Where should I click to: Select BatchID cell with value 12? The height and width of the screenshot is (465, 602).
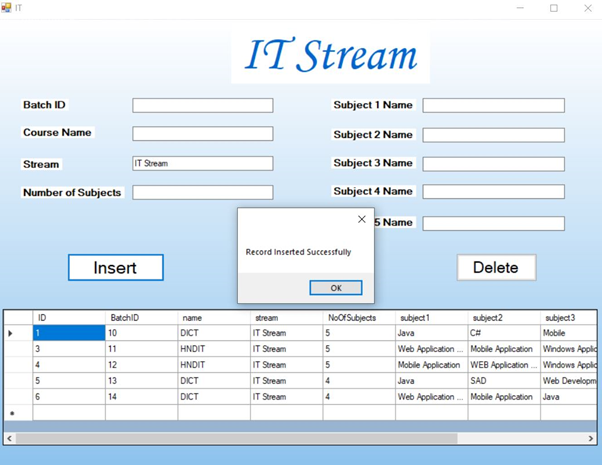141,365
